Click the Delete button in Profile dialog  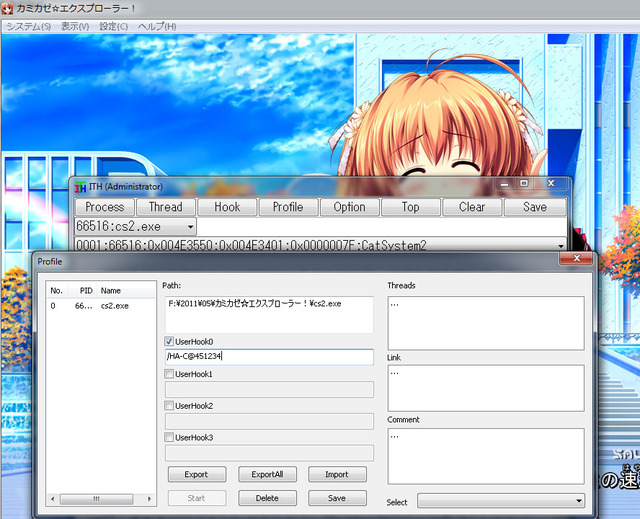pyautogui.click(x=267, y=498)
